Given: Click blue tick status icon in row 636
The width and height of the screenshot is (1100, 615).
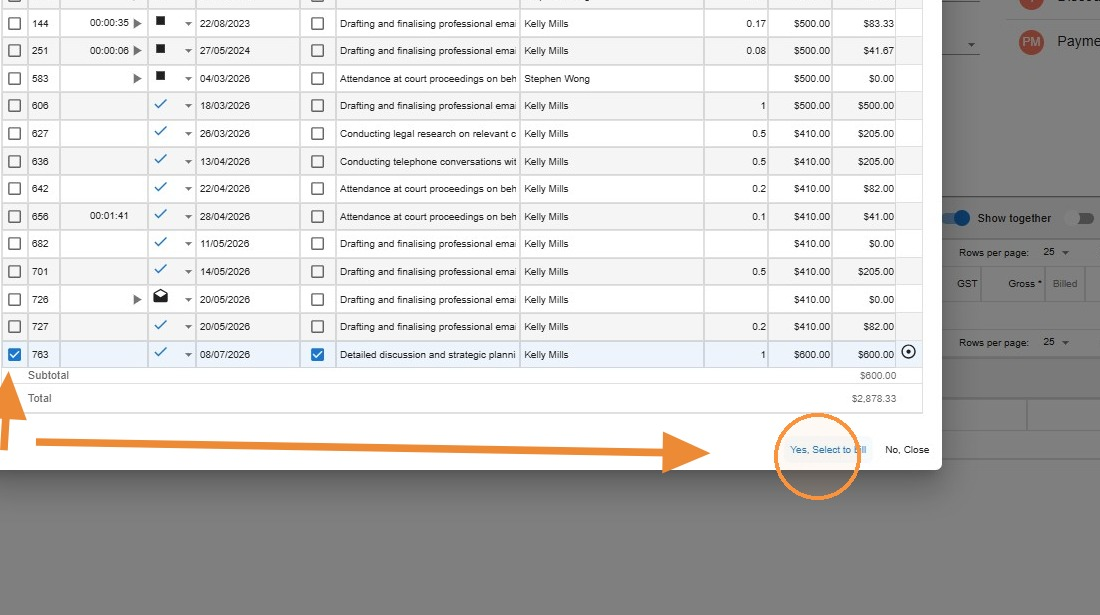Looking at the screenshot, I should (x=161, y=159).
